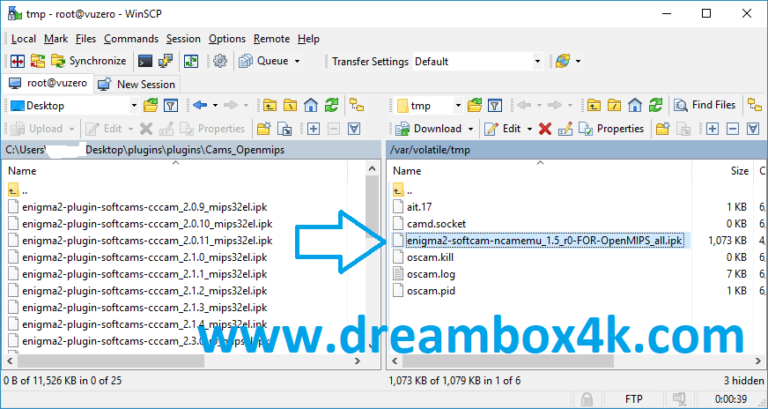This screenshot has height=409, width=768.
Task: Click the remote Edit button
Action: (x=503, y=129)
